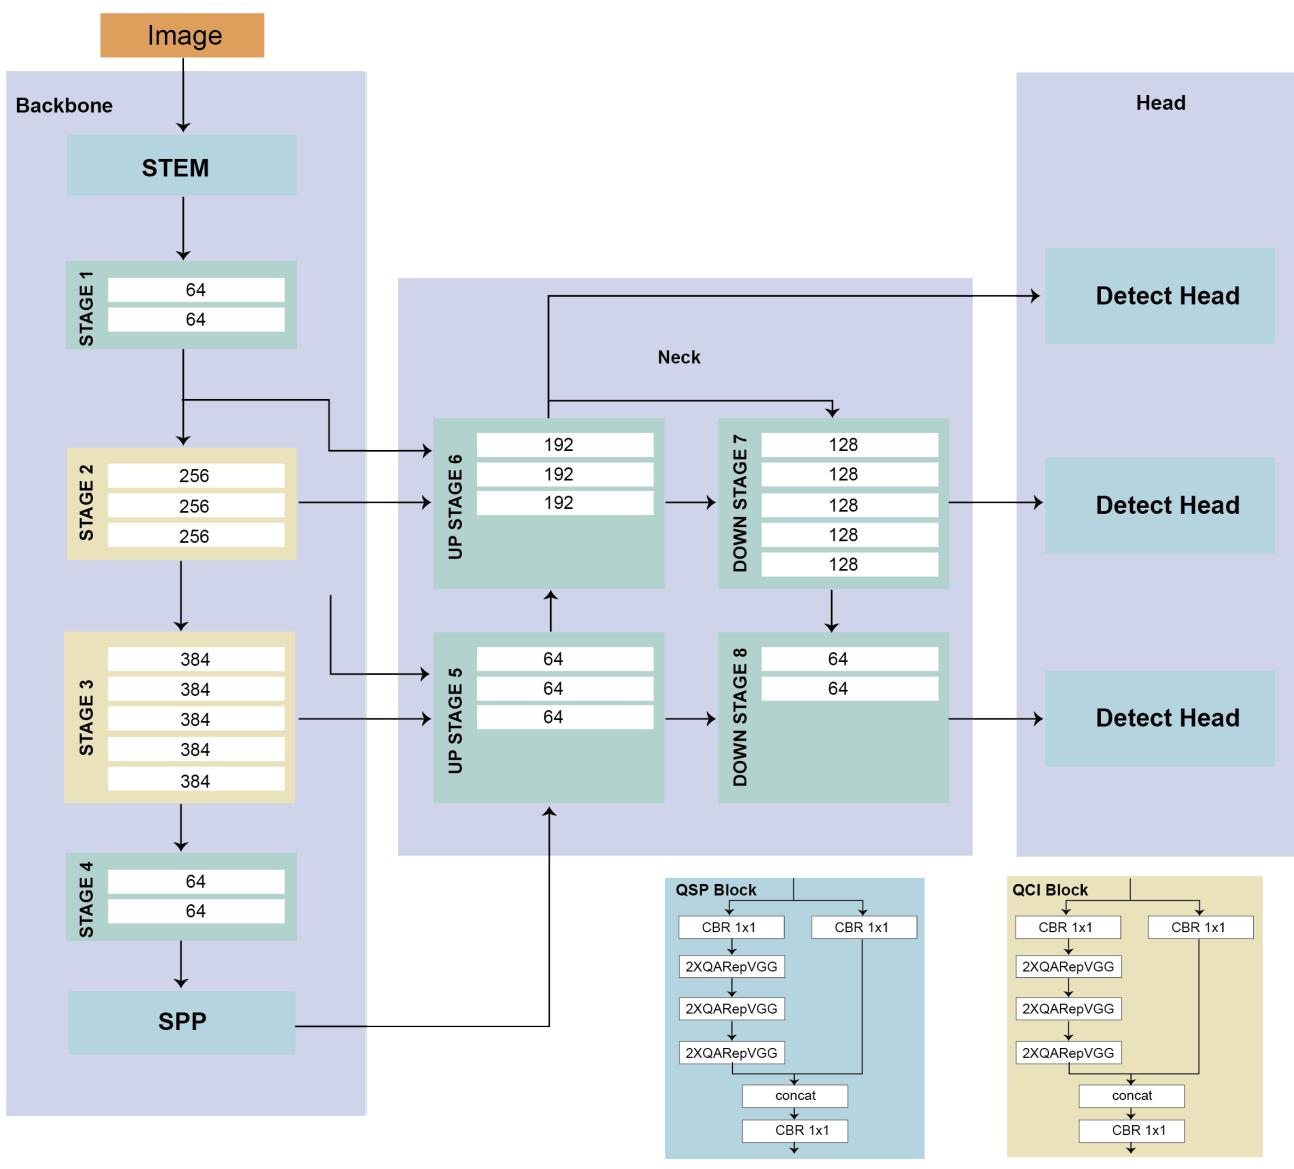The image size is (1294, 1169).
Task: Click the QSP Block title
Action: (716, 890)
